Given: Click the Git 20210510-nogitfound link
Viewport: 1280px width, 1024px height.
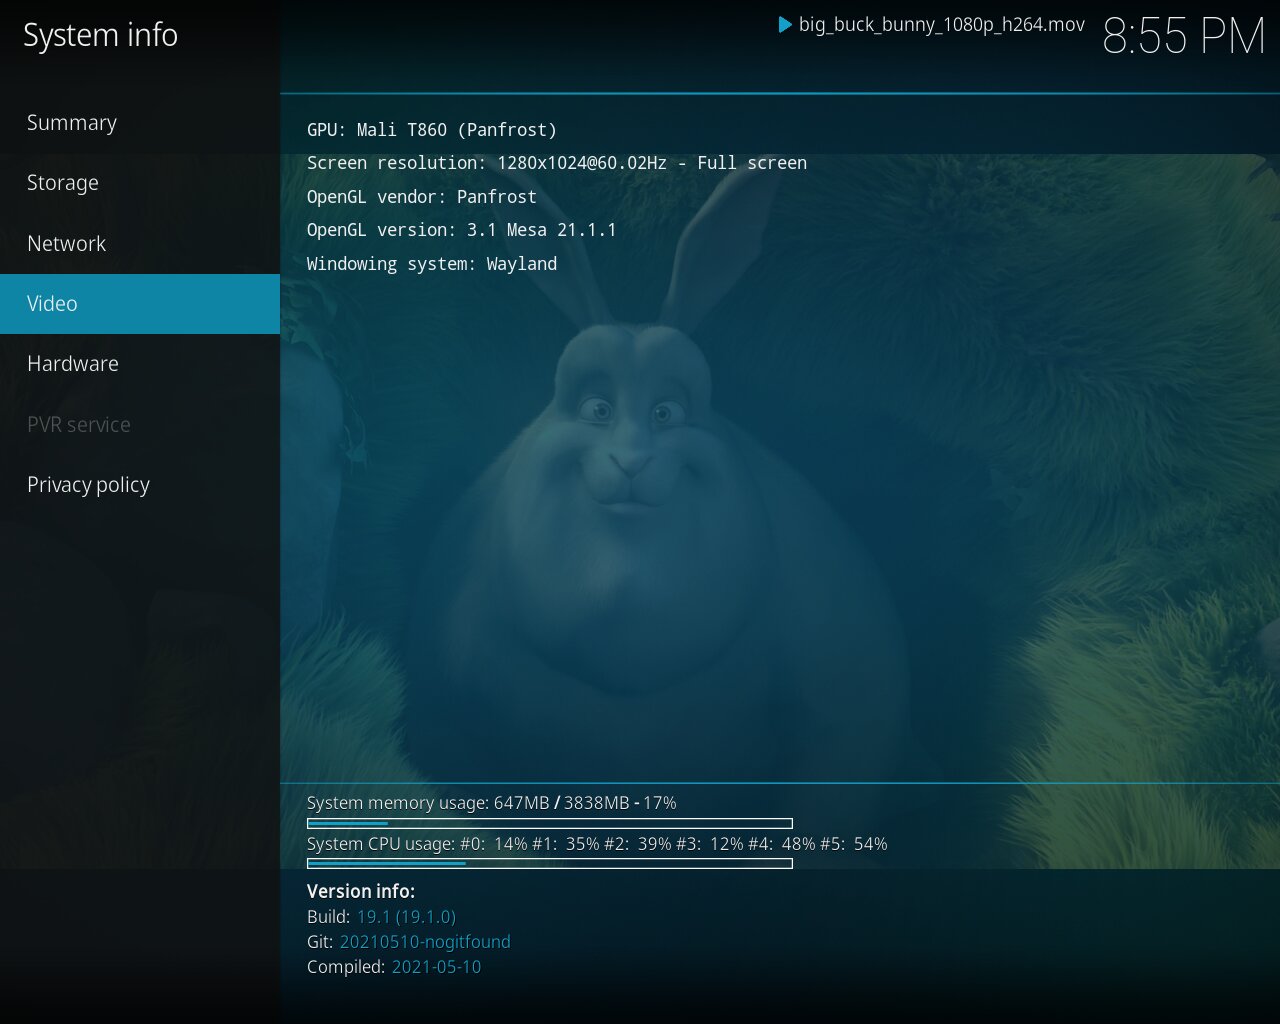Looking at the screenshot, I should [424, 941].
